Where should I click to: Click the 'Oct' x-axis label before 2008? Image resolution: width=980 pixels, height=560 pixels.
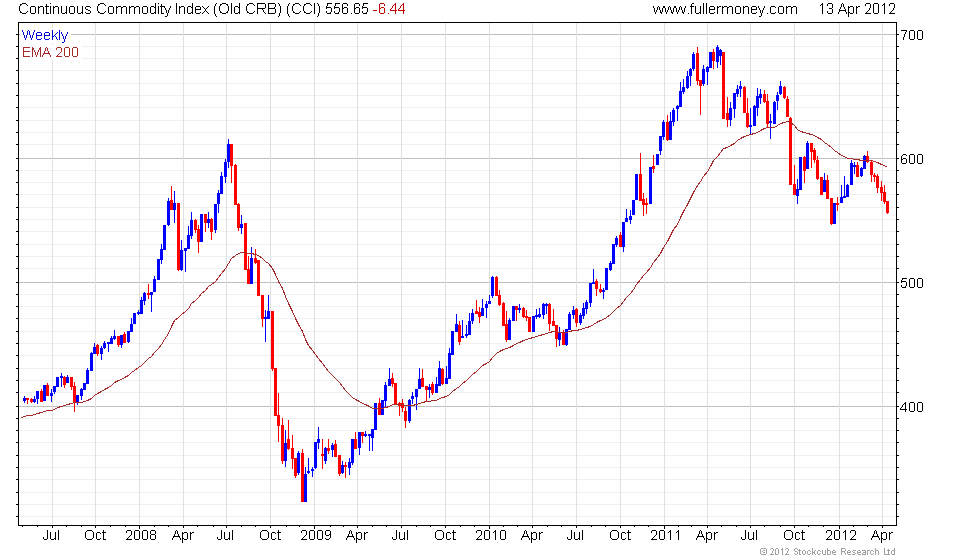[x=95, y=536]
